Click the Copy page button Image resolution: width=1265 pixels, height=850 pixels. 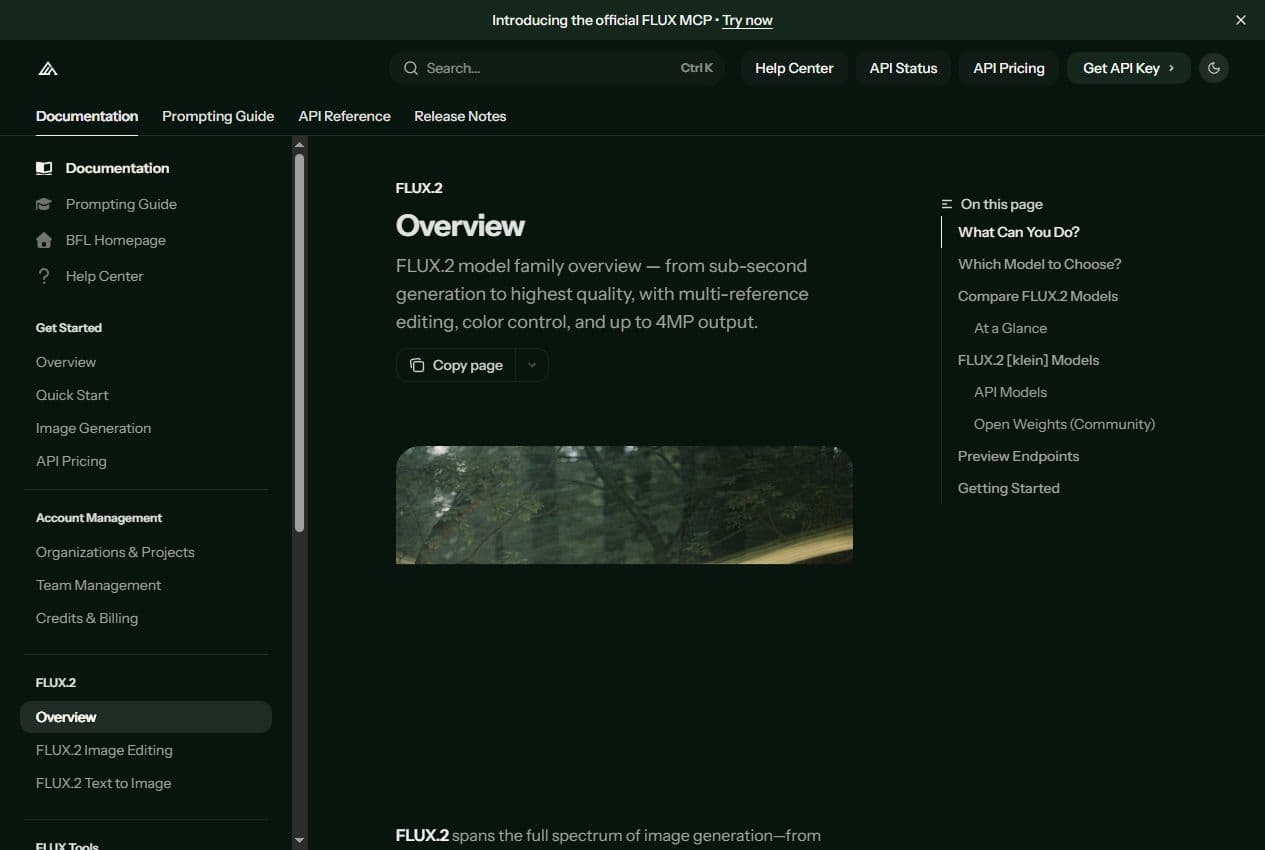tap(456, 365)
